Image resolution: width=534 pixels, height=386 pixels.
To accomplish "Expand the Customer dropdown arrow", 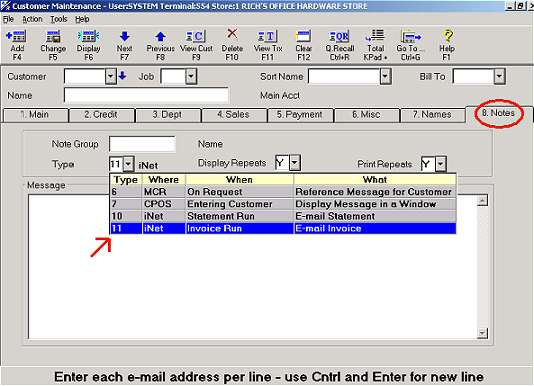I will coord(110,76).
